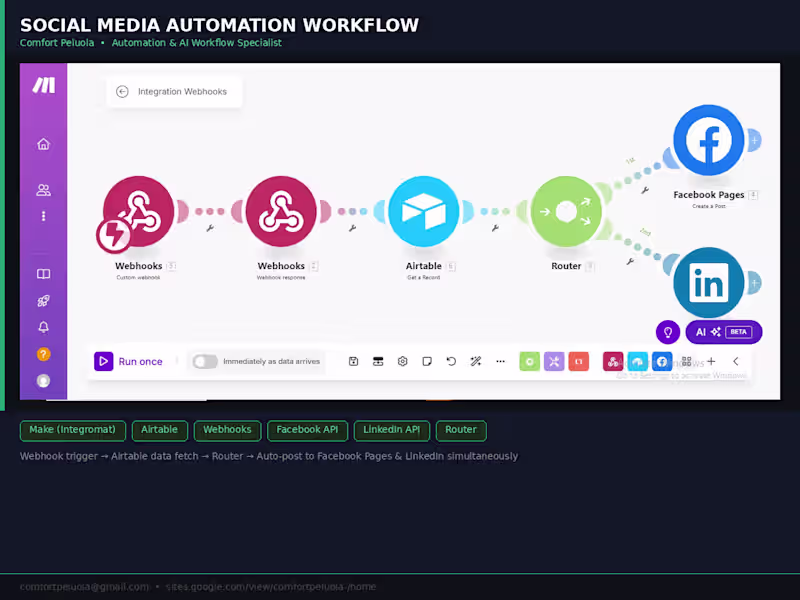This screenshot has width=800, height=600.
Task: Open the blue Airtable favorite in toolbar
Action: pos(637,361)
